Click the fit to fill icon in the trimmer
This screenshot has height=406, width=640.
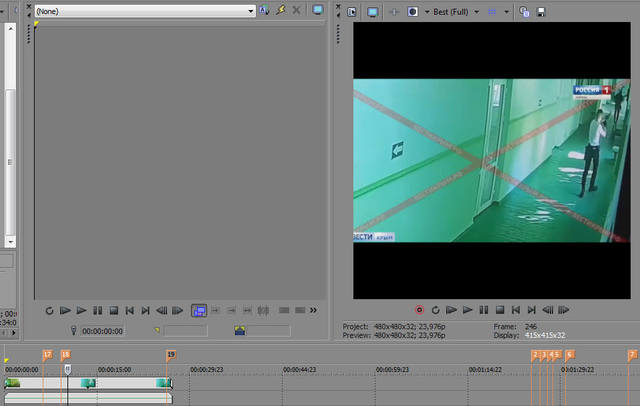[247, 311]
